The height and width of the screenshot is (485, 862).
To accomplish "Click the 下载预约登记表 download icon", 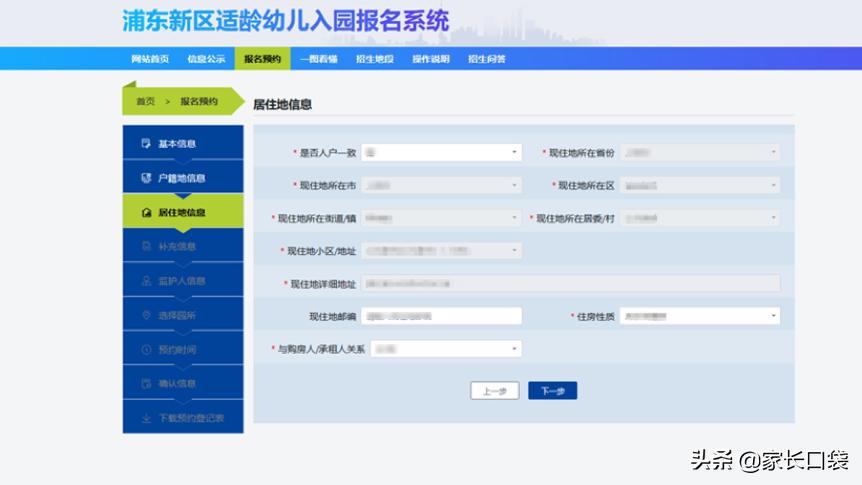I will [x=146, y=418].
